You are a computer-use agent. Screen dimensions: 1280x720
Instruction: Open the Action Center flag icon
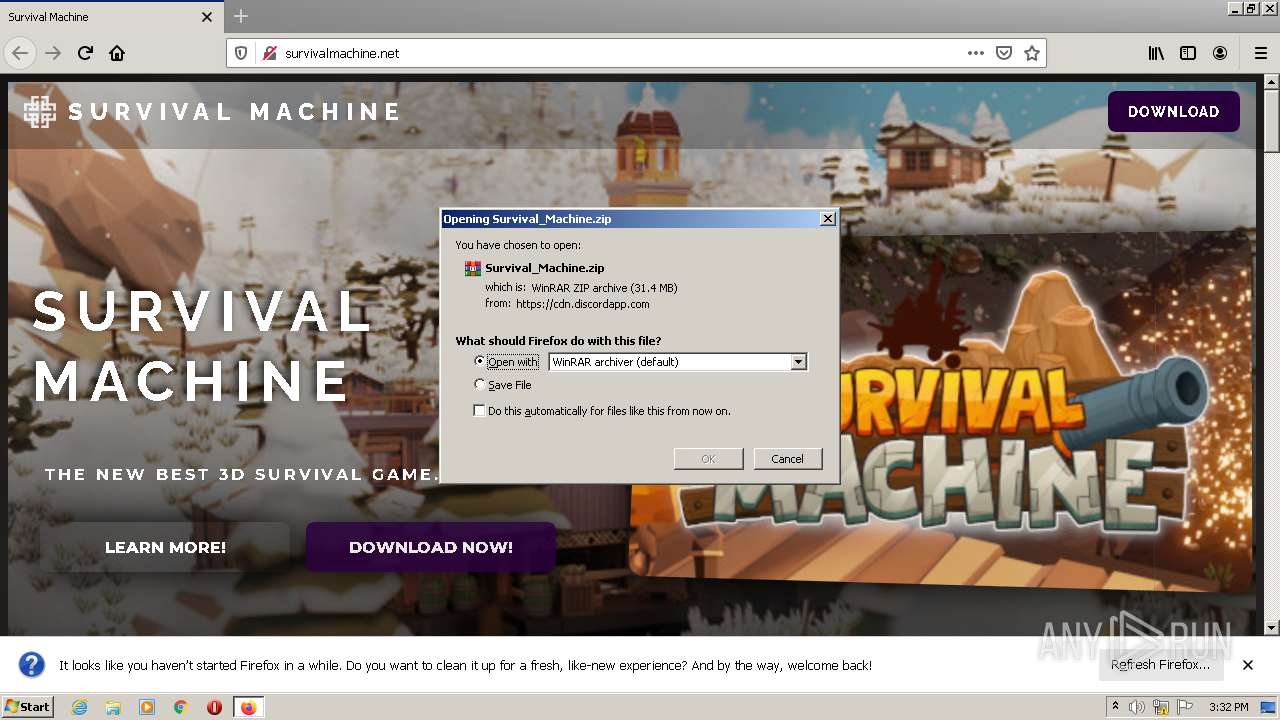coord(1185,707)
